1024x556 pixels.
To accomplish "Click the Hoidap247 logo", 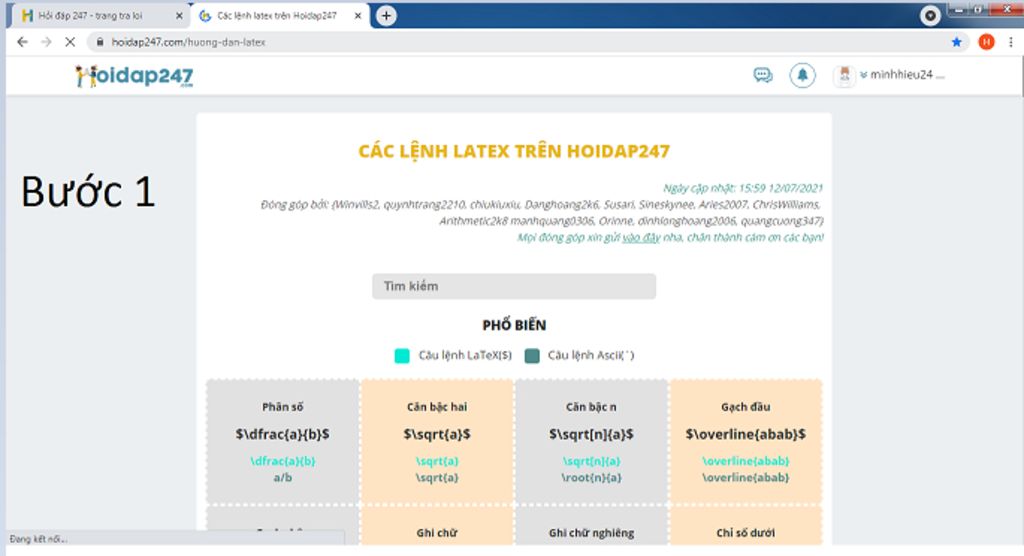I will pos(135,76).
